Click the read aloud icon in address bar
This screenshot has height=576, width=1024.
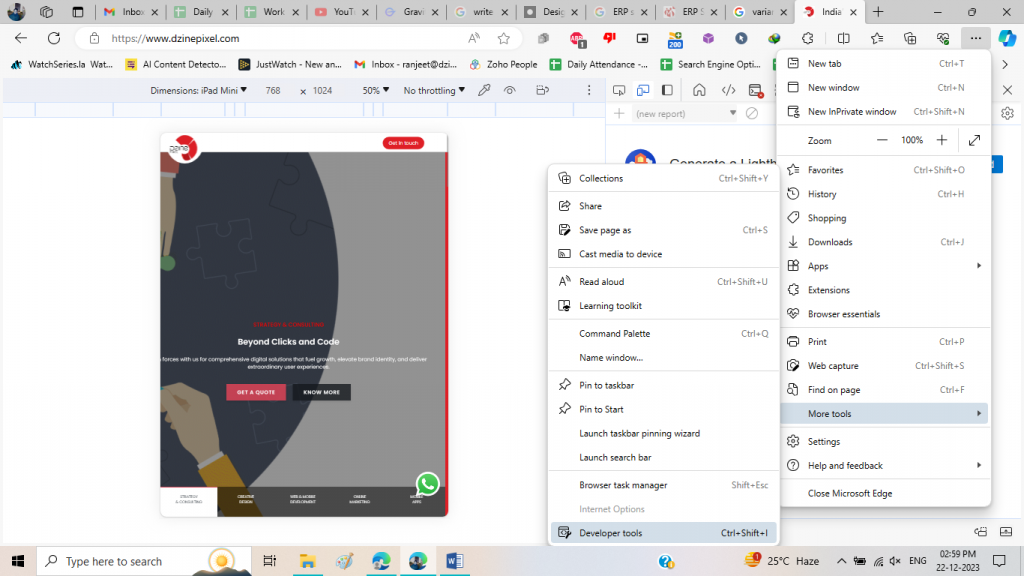point(474,39)
